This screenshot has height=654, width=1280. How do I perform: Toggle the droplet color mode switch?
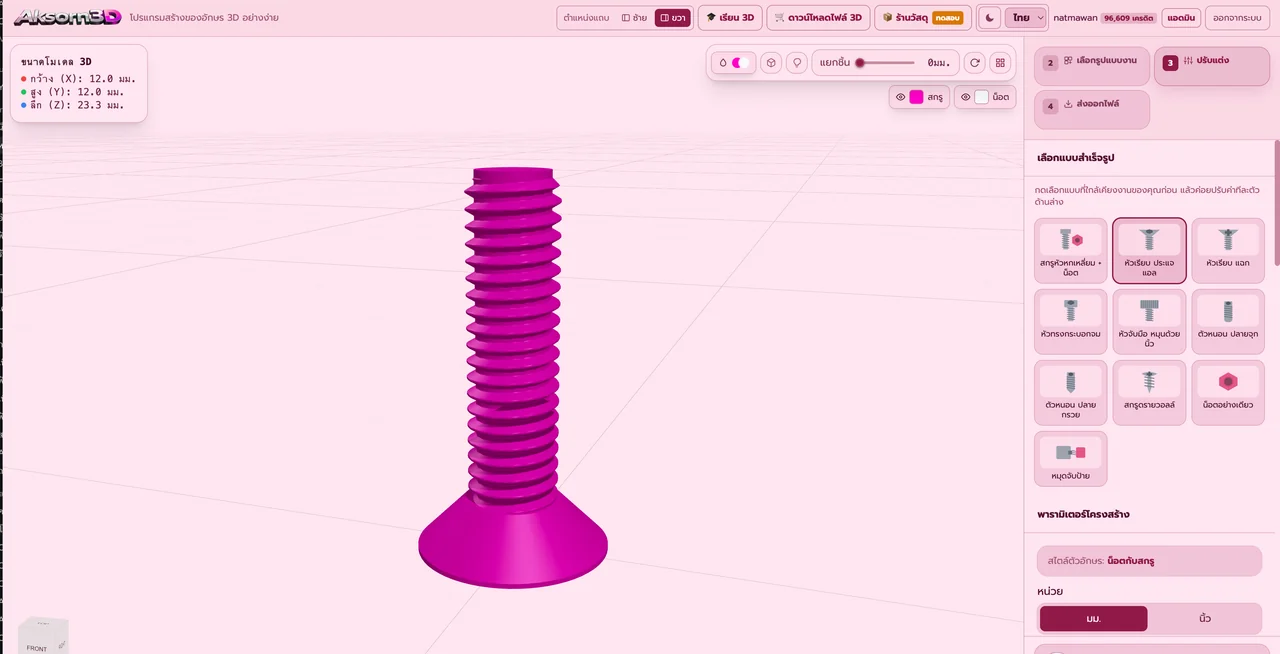point(734,62)
